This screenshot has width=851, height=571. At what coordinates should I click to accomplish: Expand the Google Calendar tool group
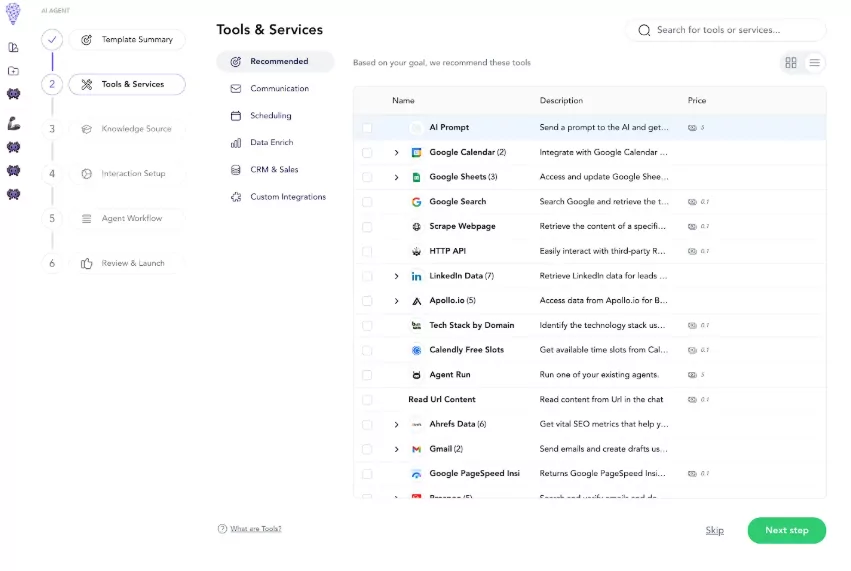396,153
